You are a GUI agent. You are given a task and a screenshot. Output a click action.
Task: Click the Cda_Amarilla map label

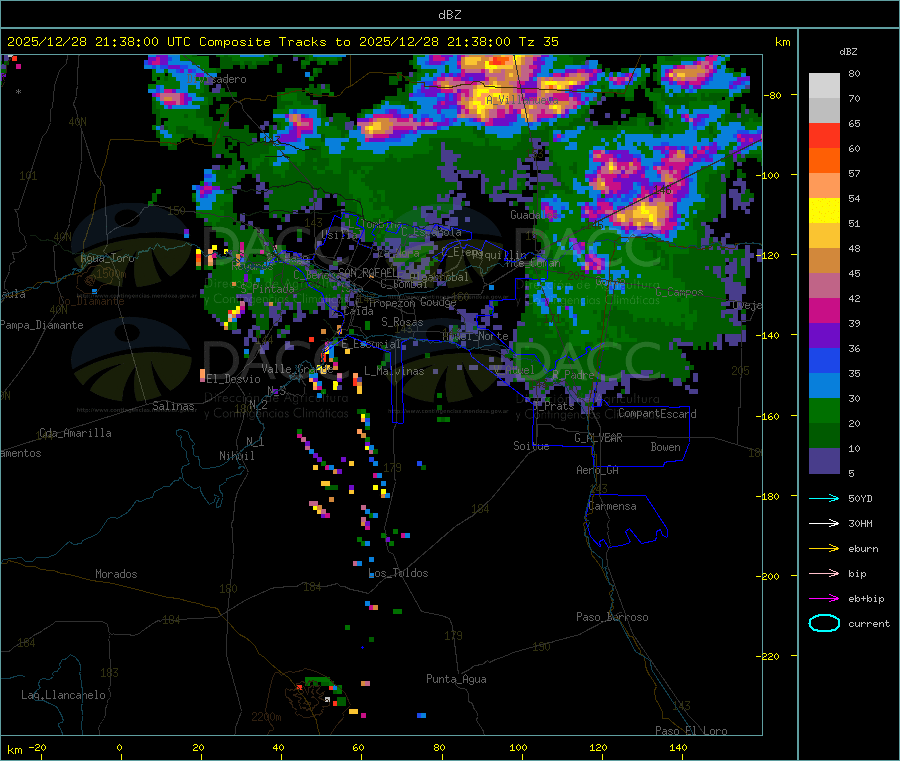tap(75, 433)
